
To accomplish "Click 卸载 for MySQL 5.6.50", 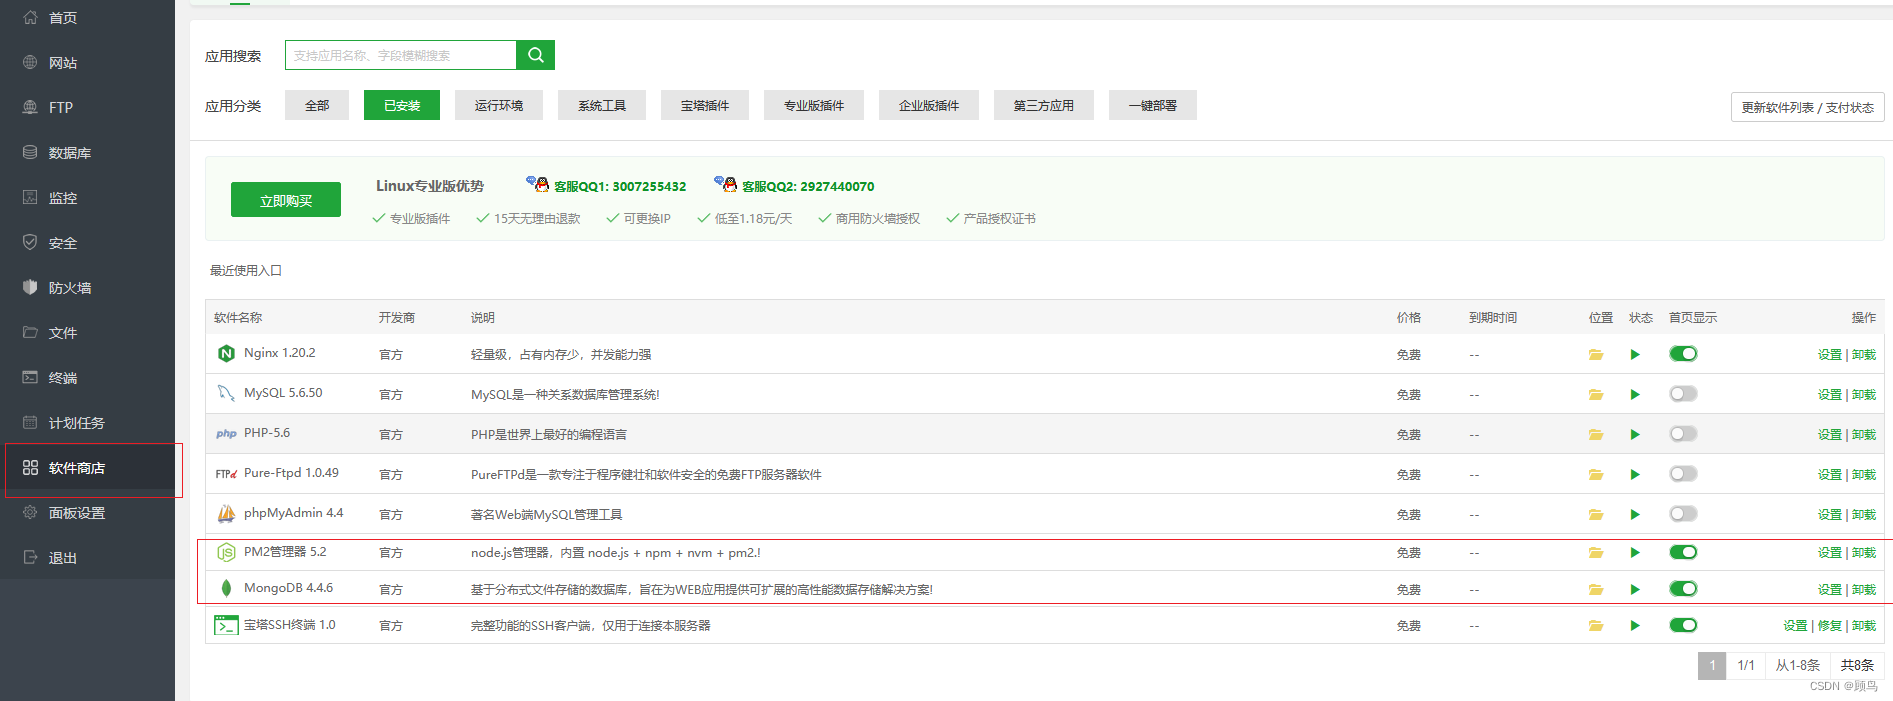I will point(1864,395).
